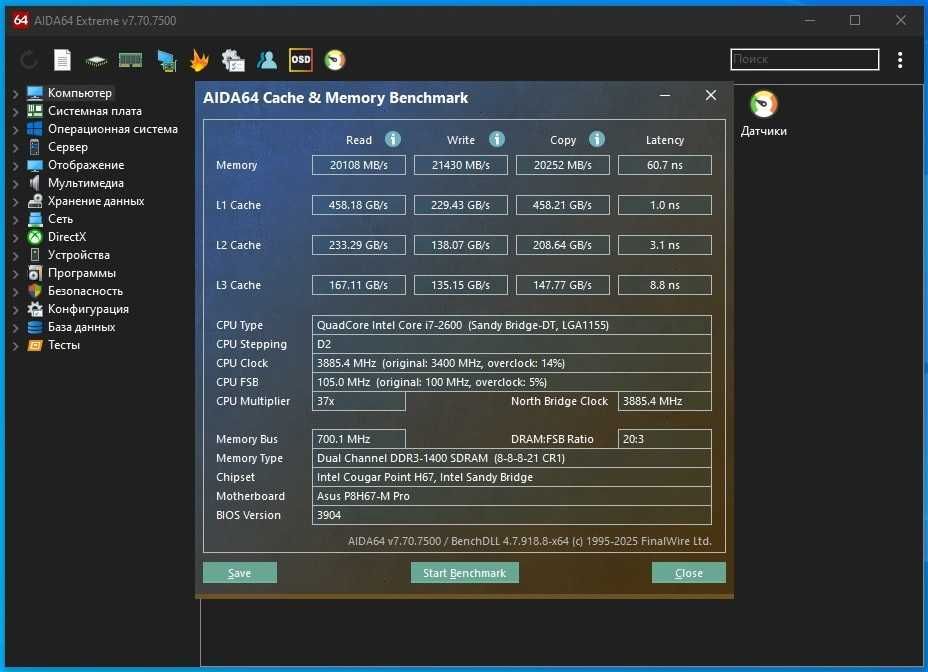Click the CPU Clock value 3885.4 MHz
Image resolution: width=928 pixels, height=672 pixels.
click(x=511, y=363)
